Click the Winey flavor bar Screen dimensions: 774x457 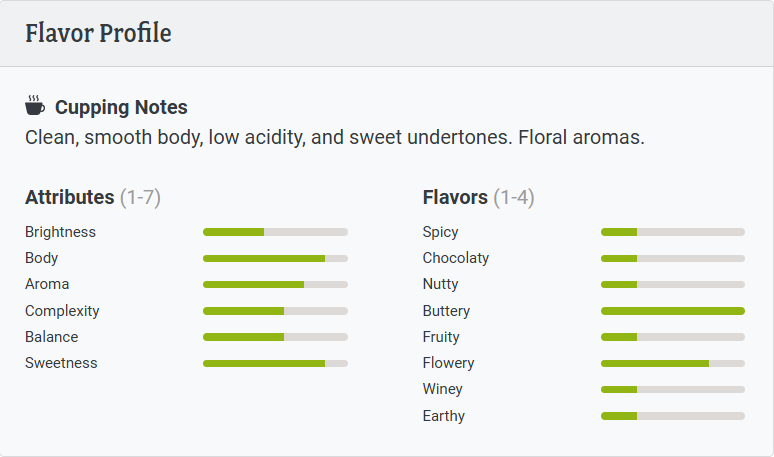[672, 389]
